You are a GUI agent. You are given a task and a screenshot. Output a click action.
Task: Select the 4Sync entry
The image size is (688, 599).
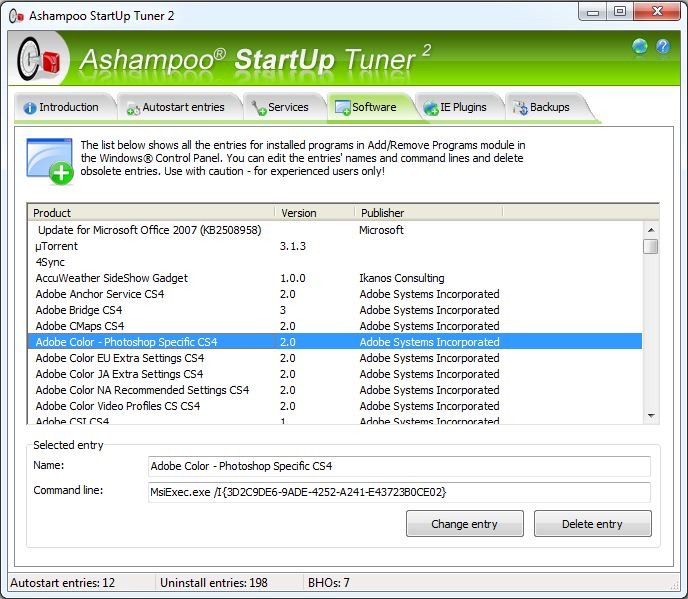click(x=335, y=262)
